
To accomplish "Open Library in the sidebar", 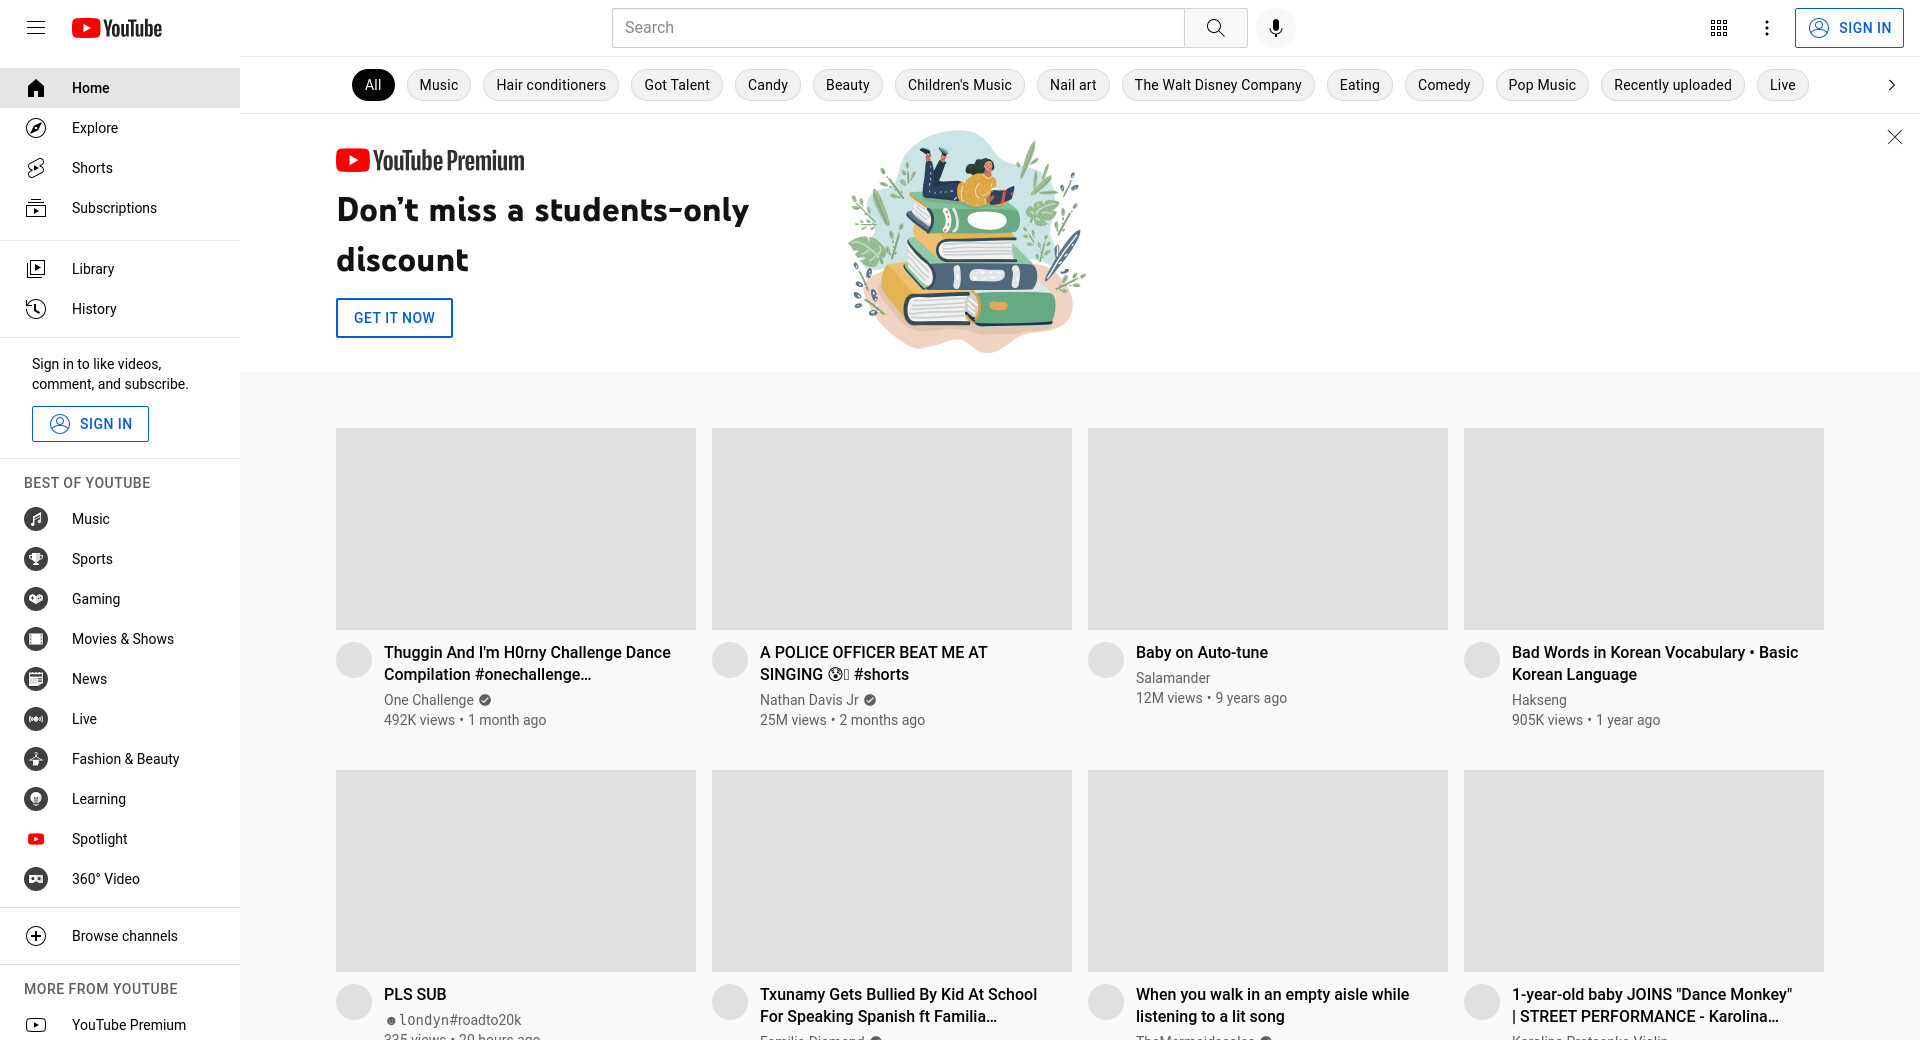I will [120, 269].
